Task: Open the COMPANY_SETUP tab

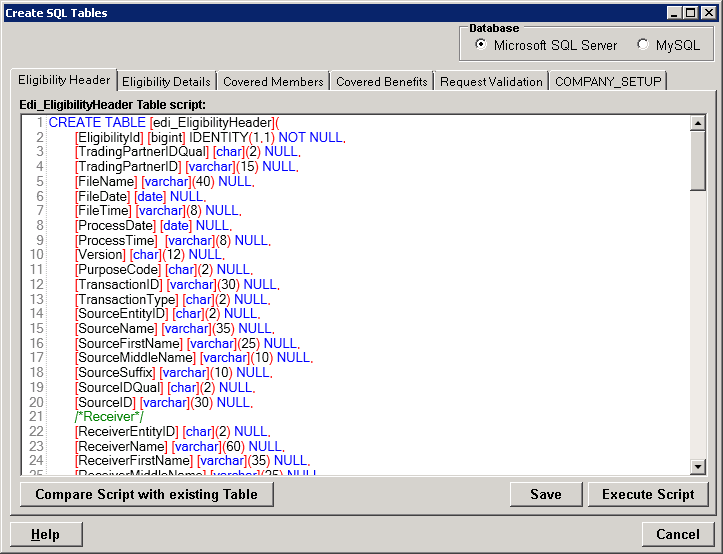Action: 607,81
